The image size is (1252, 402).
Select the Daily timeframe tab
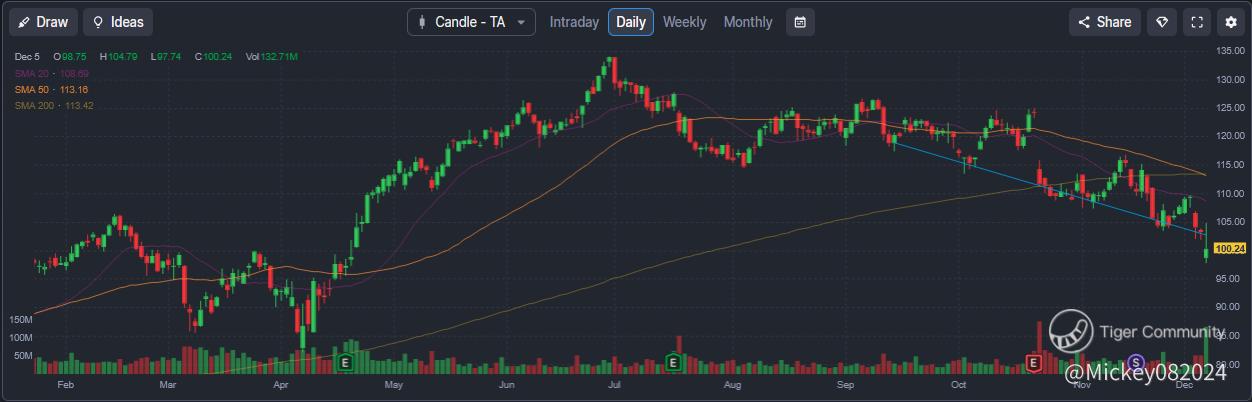pos(631,22)
